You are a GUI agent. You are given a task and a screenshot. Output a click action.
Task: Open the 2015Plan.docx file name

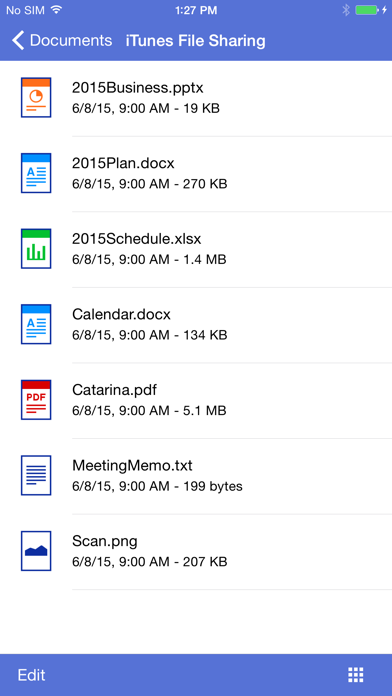123,163
